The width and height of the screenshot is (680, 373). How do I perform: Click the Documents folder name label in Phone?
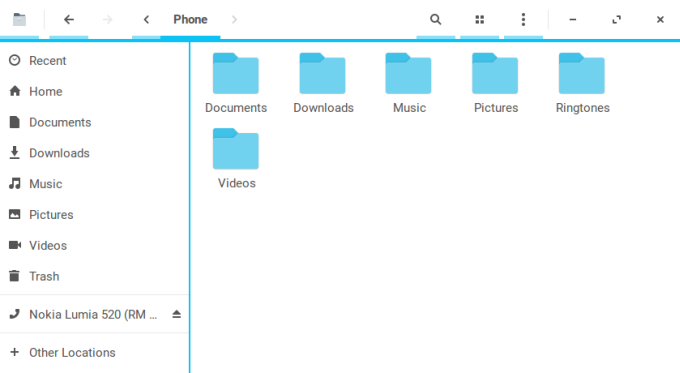point(236,108)
